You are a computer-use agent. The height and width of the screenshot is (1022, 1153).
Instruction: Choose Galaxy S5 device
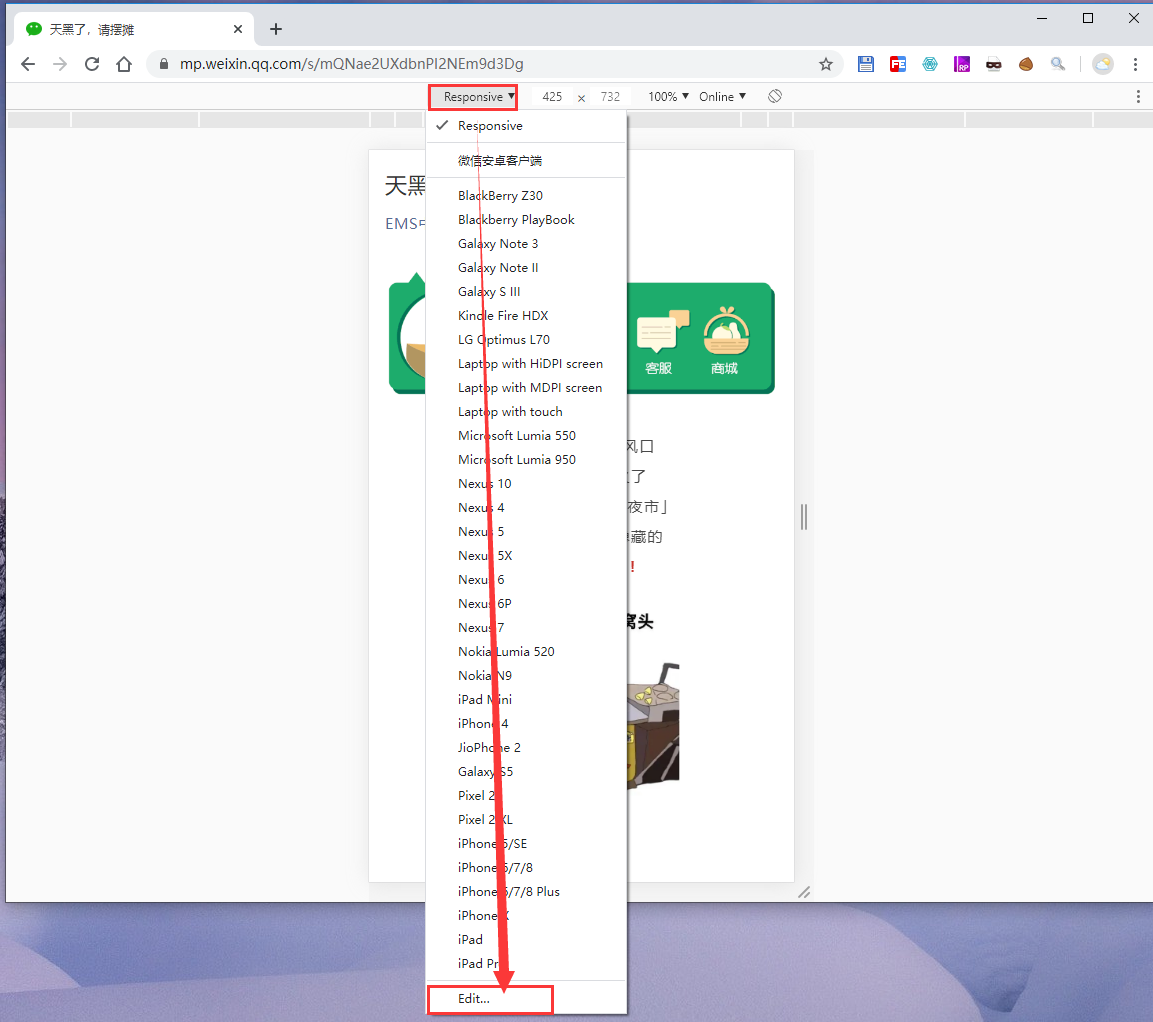tap(526, 772)
